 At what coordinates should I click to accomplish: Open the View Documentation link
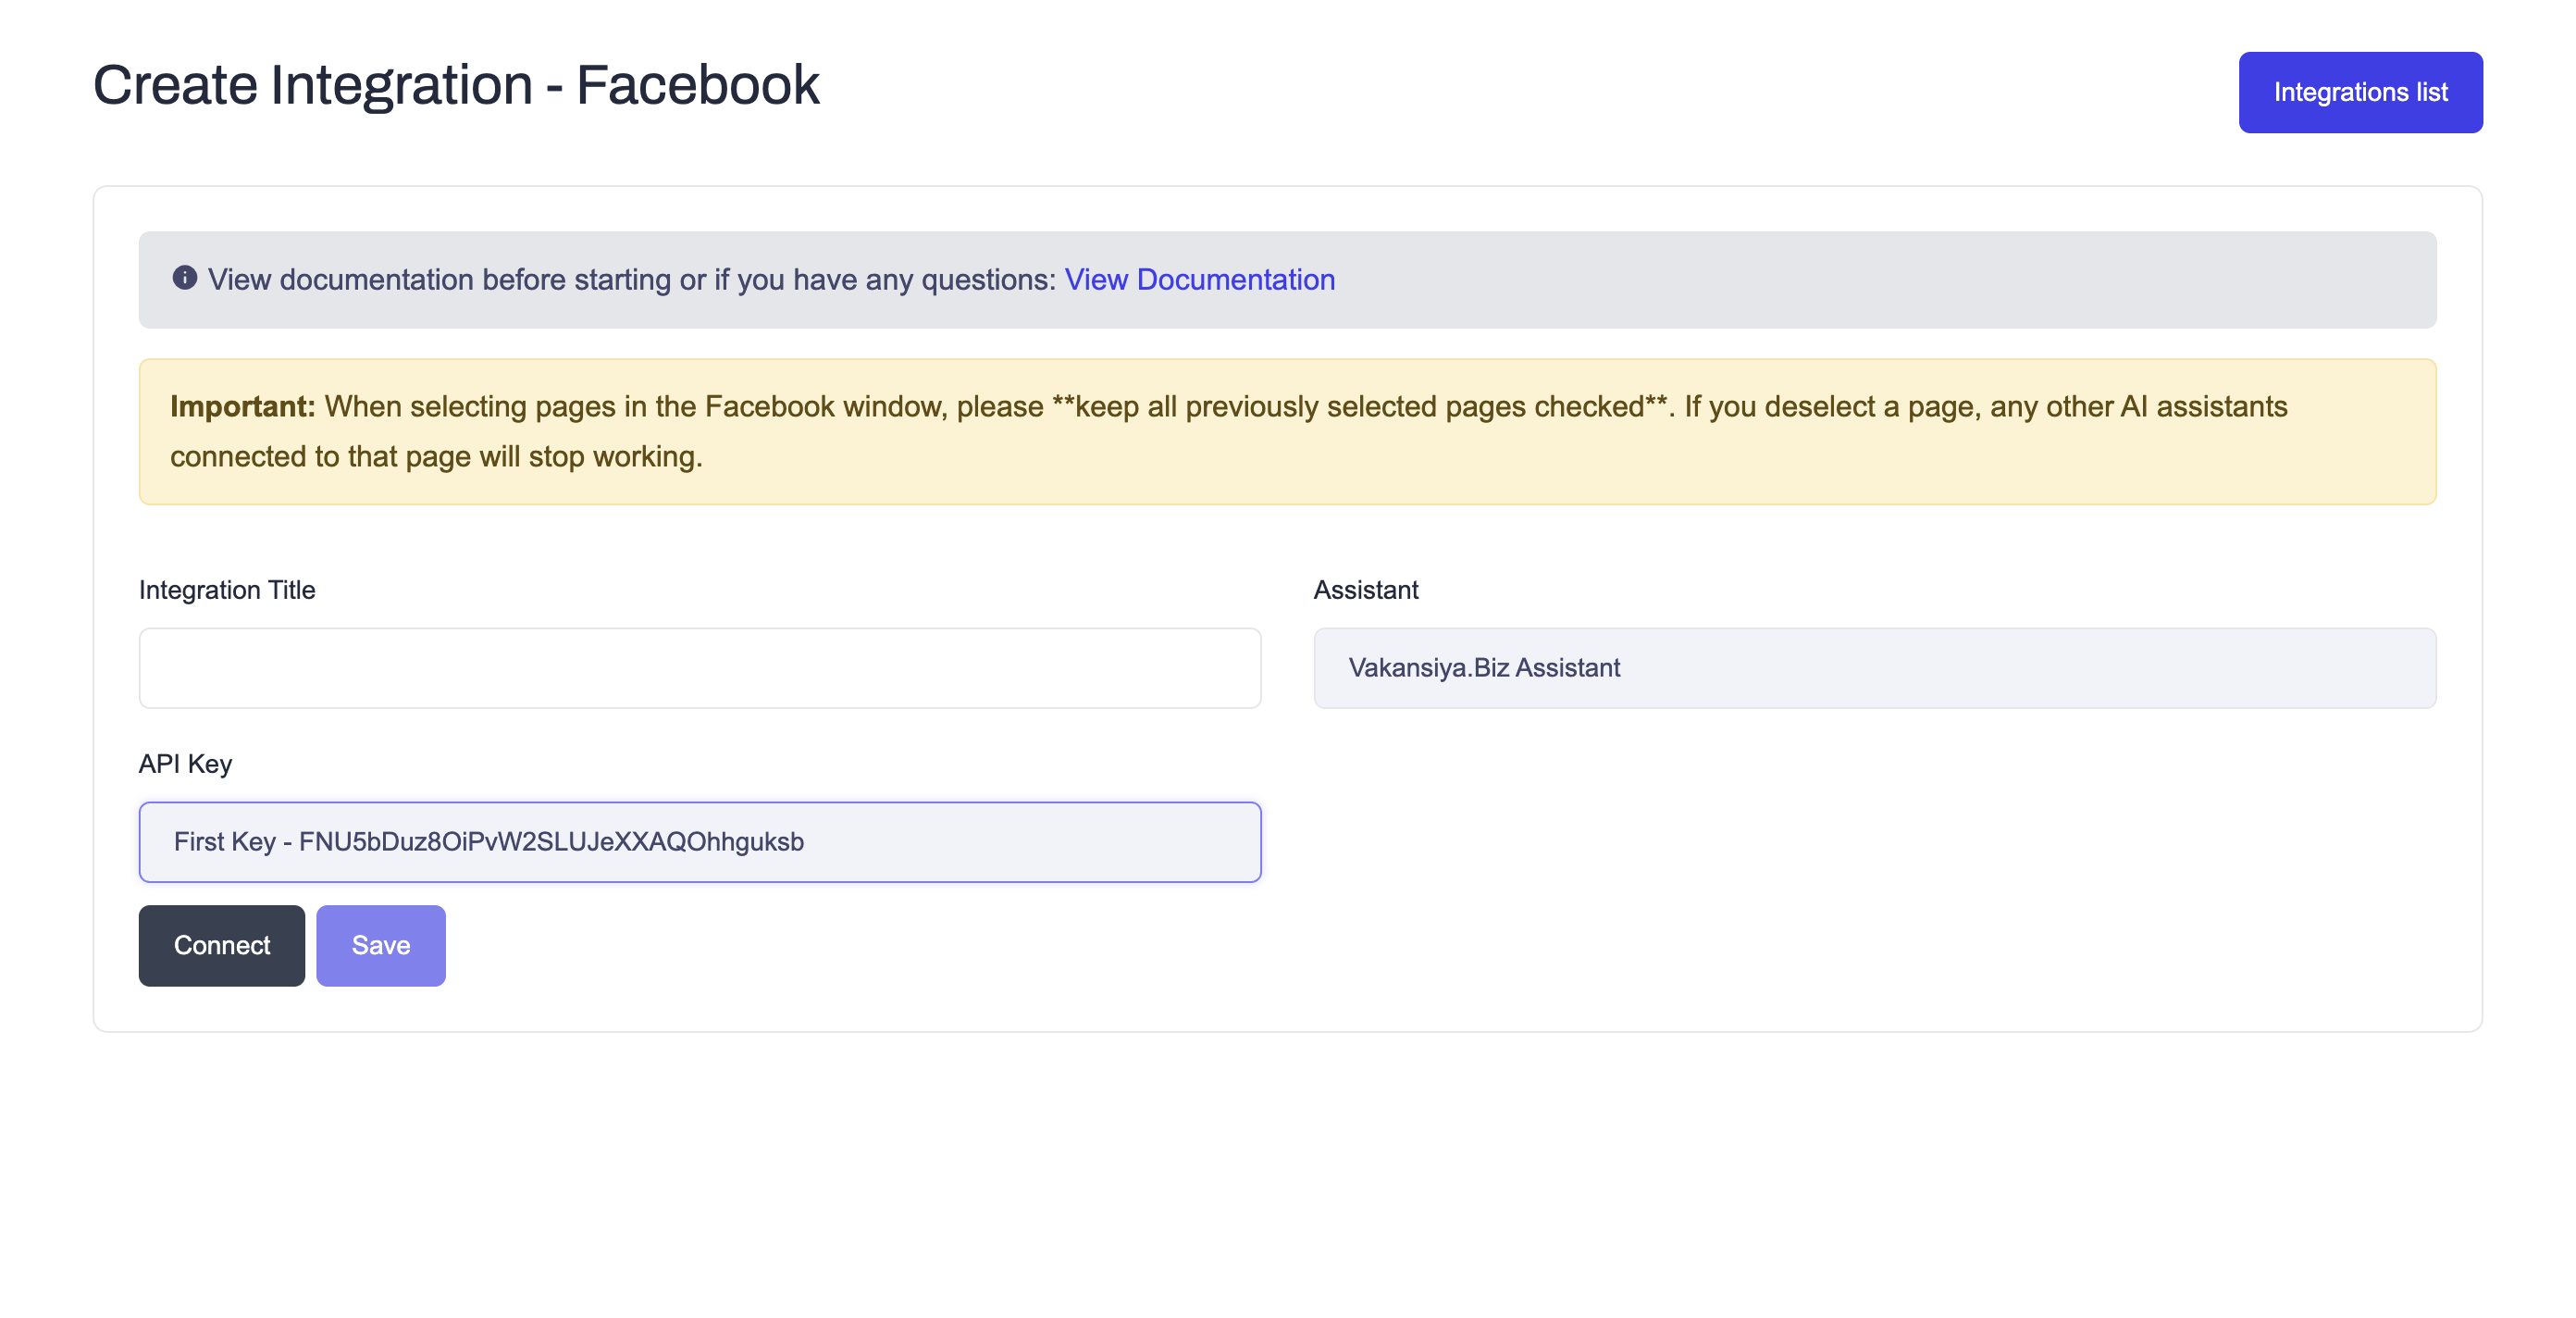[1199, 279]
